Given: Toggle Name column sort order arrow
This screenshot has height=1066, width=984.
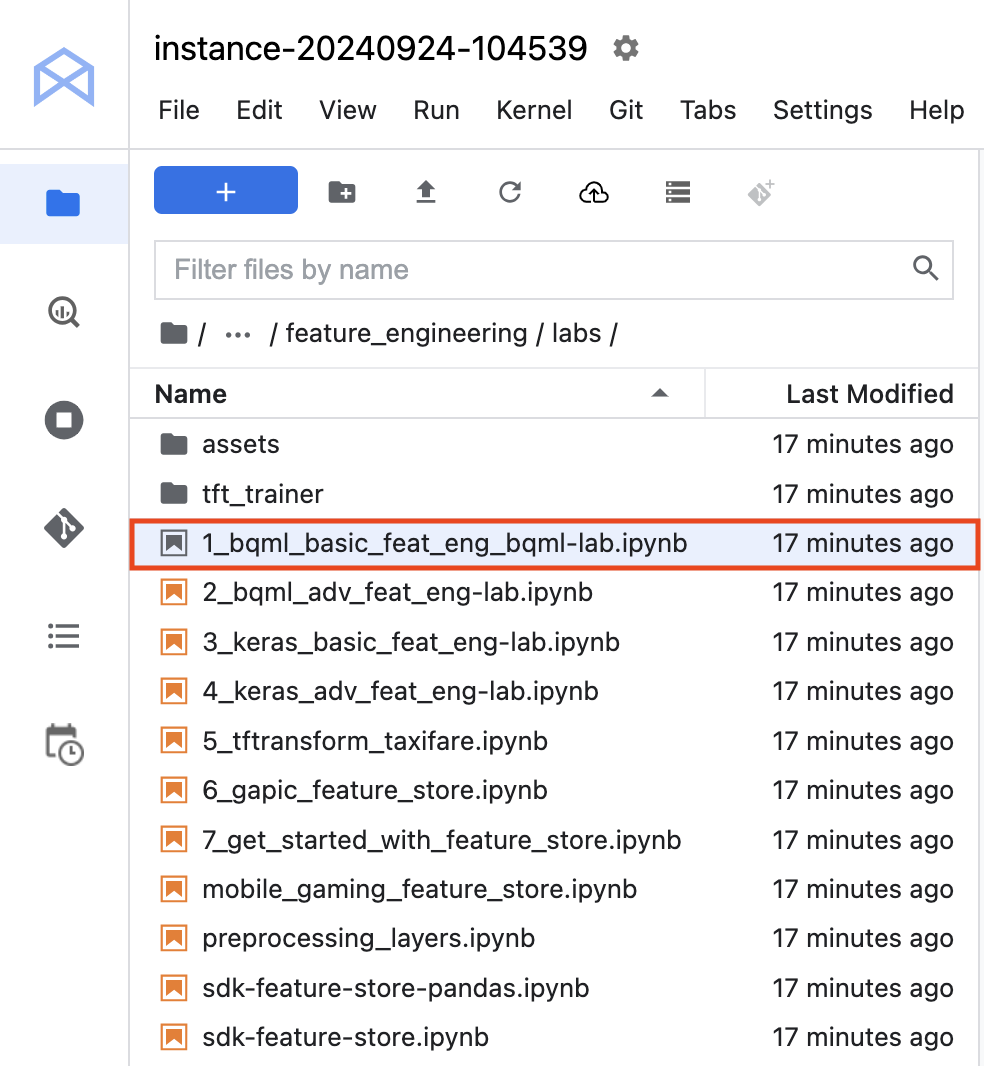Looking at the screenshot, I should pos(659,394).
